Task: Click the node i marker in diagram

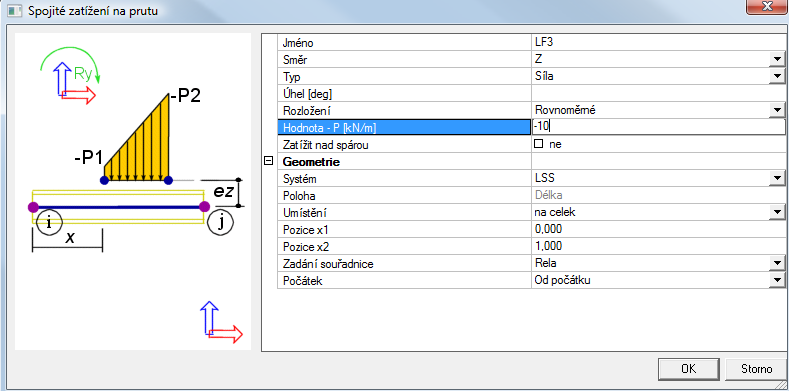Action: click(x=48, y=222)
